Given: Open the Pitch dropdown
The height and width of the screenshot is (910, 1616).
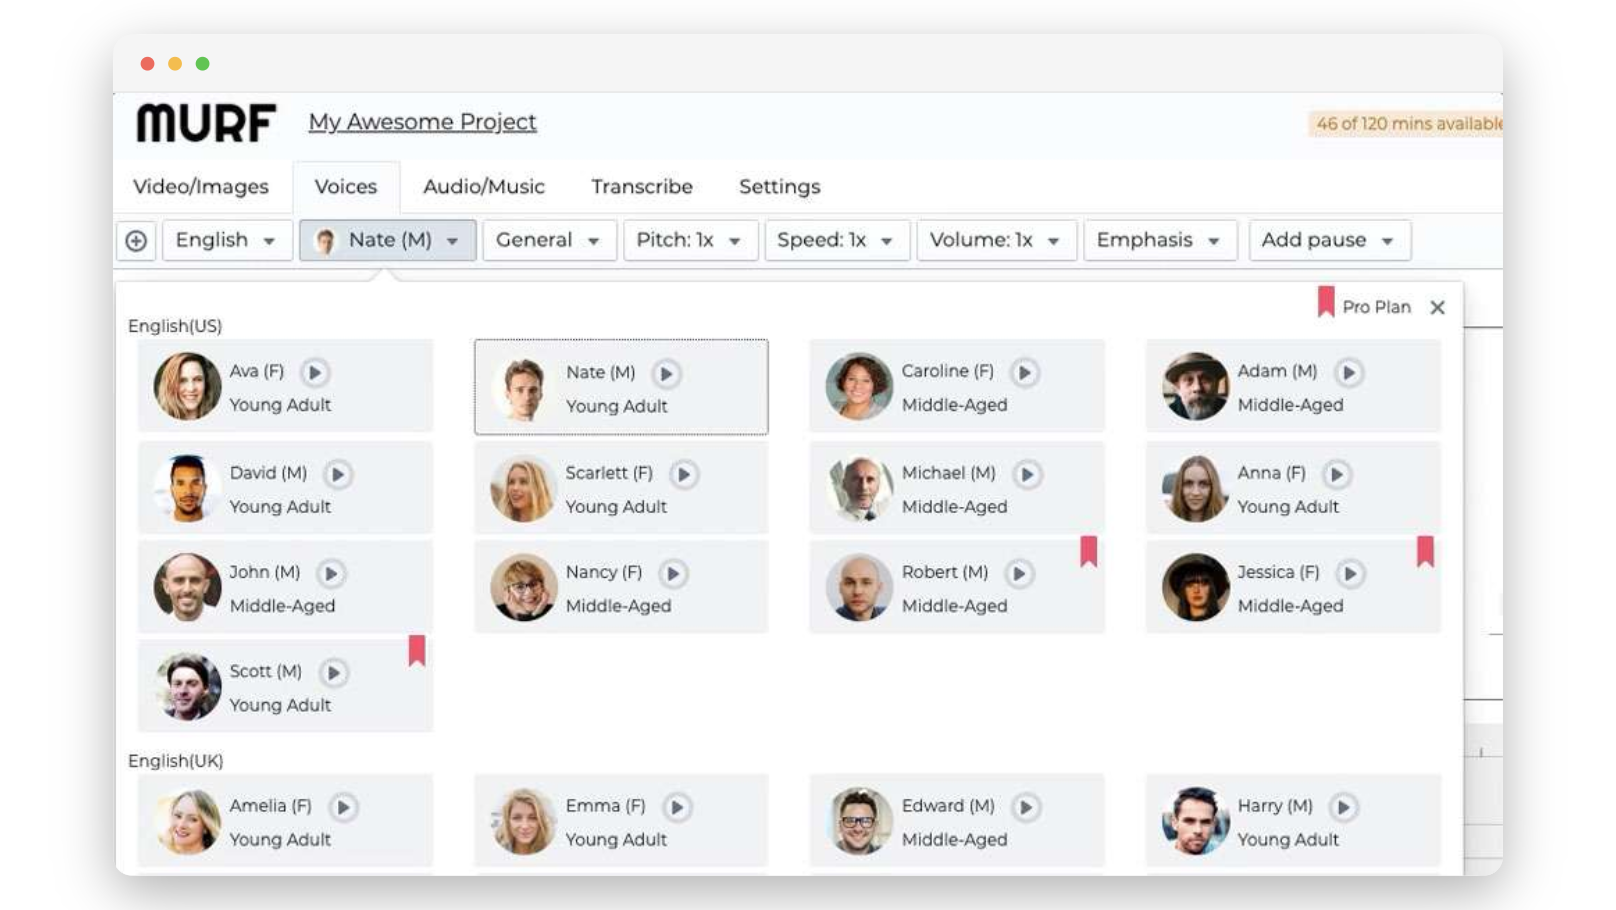Looking at the screenshot, I should (x=690, y=240).
